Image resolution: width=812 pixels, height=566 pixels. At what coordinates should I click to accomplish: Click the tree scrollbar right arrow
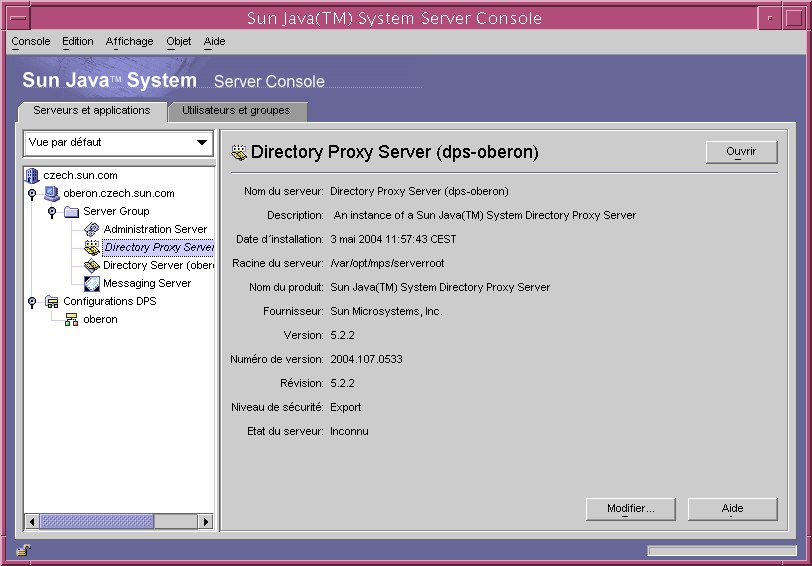(206, 521)
